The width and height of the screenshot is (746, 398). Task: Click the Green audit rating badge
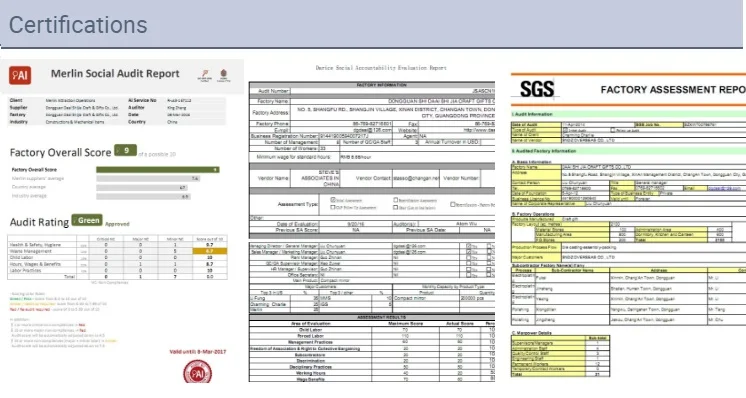point(87,221)
